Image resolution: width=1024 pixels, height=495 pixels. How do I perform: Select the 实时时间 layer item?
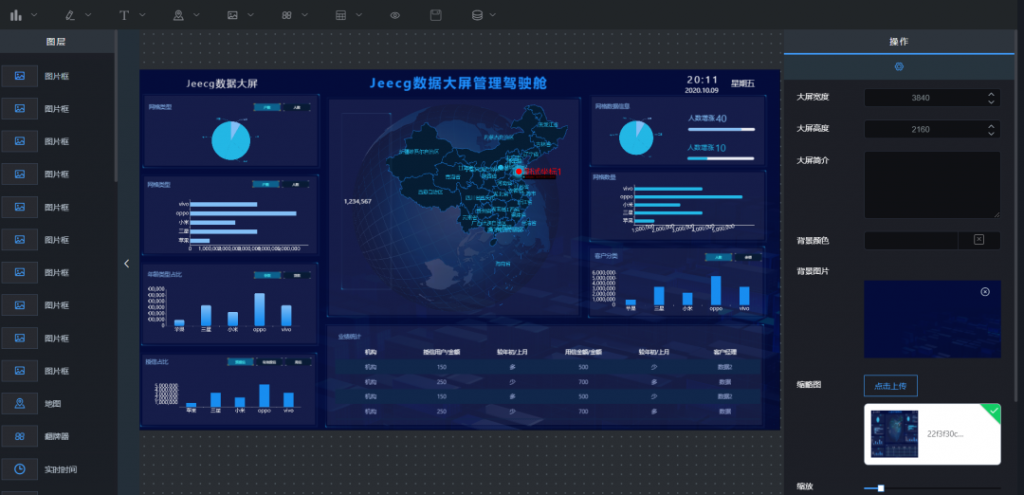(57, 470)
